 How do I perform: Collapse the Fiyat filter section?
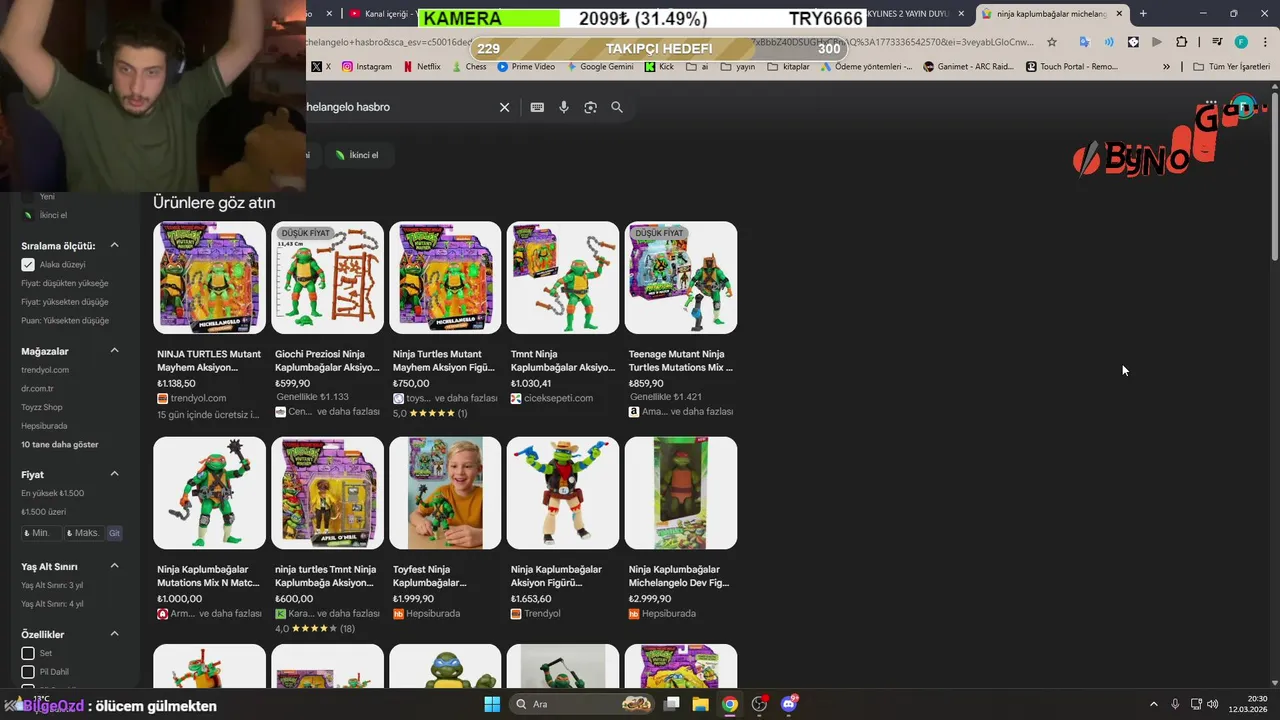[x=114, y=474]
